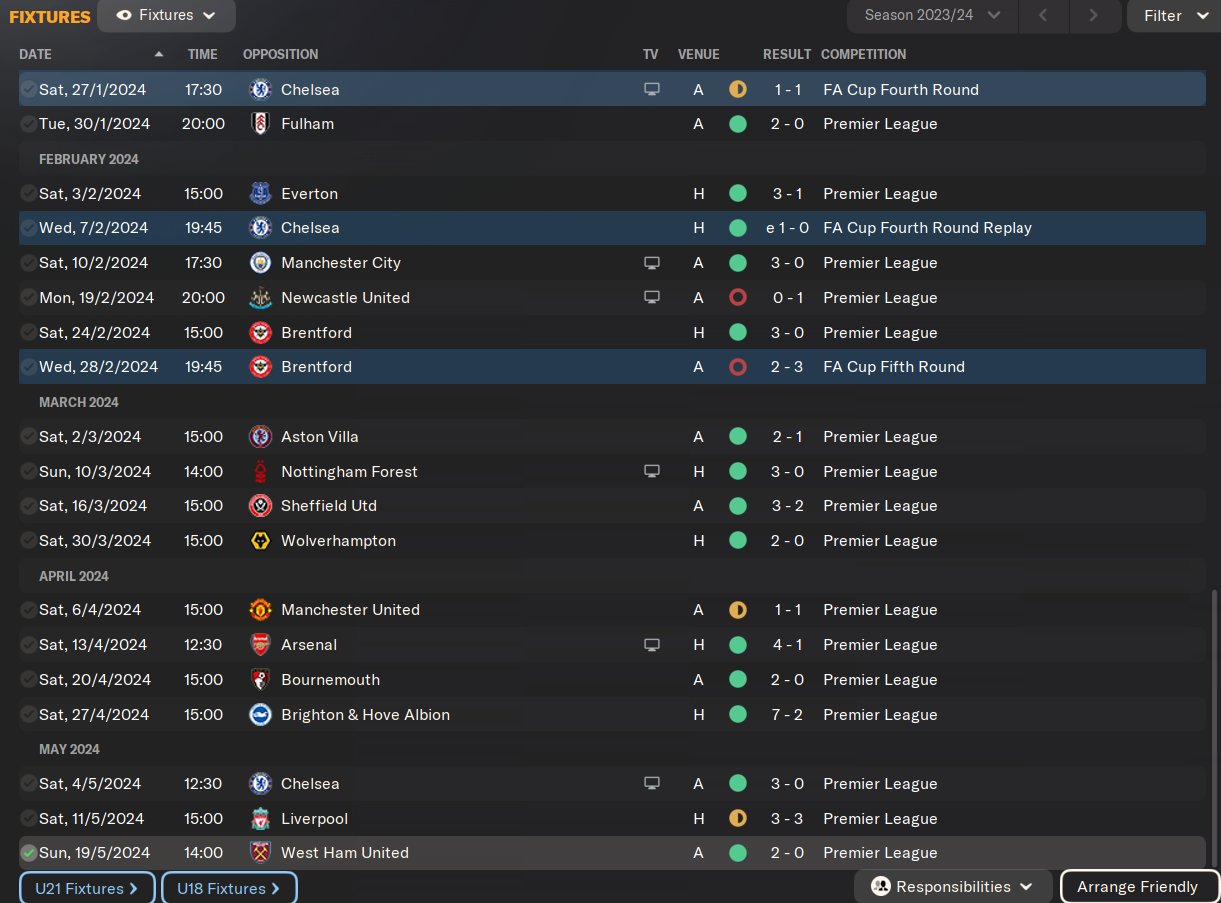Click the draw indicator for the Liverpool match
The image size is (1221, 903).
(738, 819)
